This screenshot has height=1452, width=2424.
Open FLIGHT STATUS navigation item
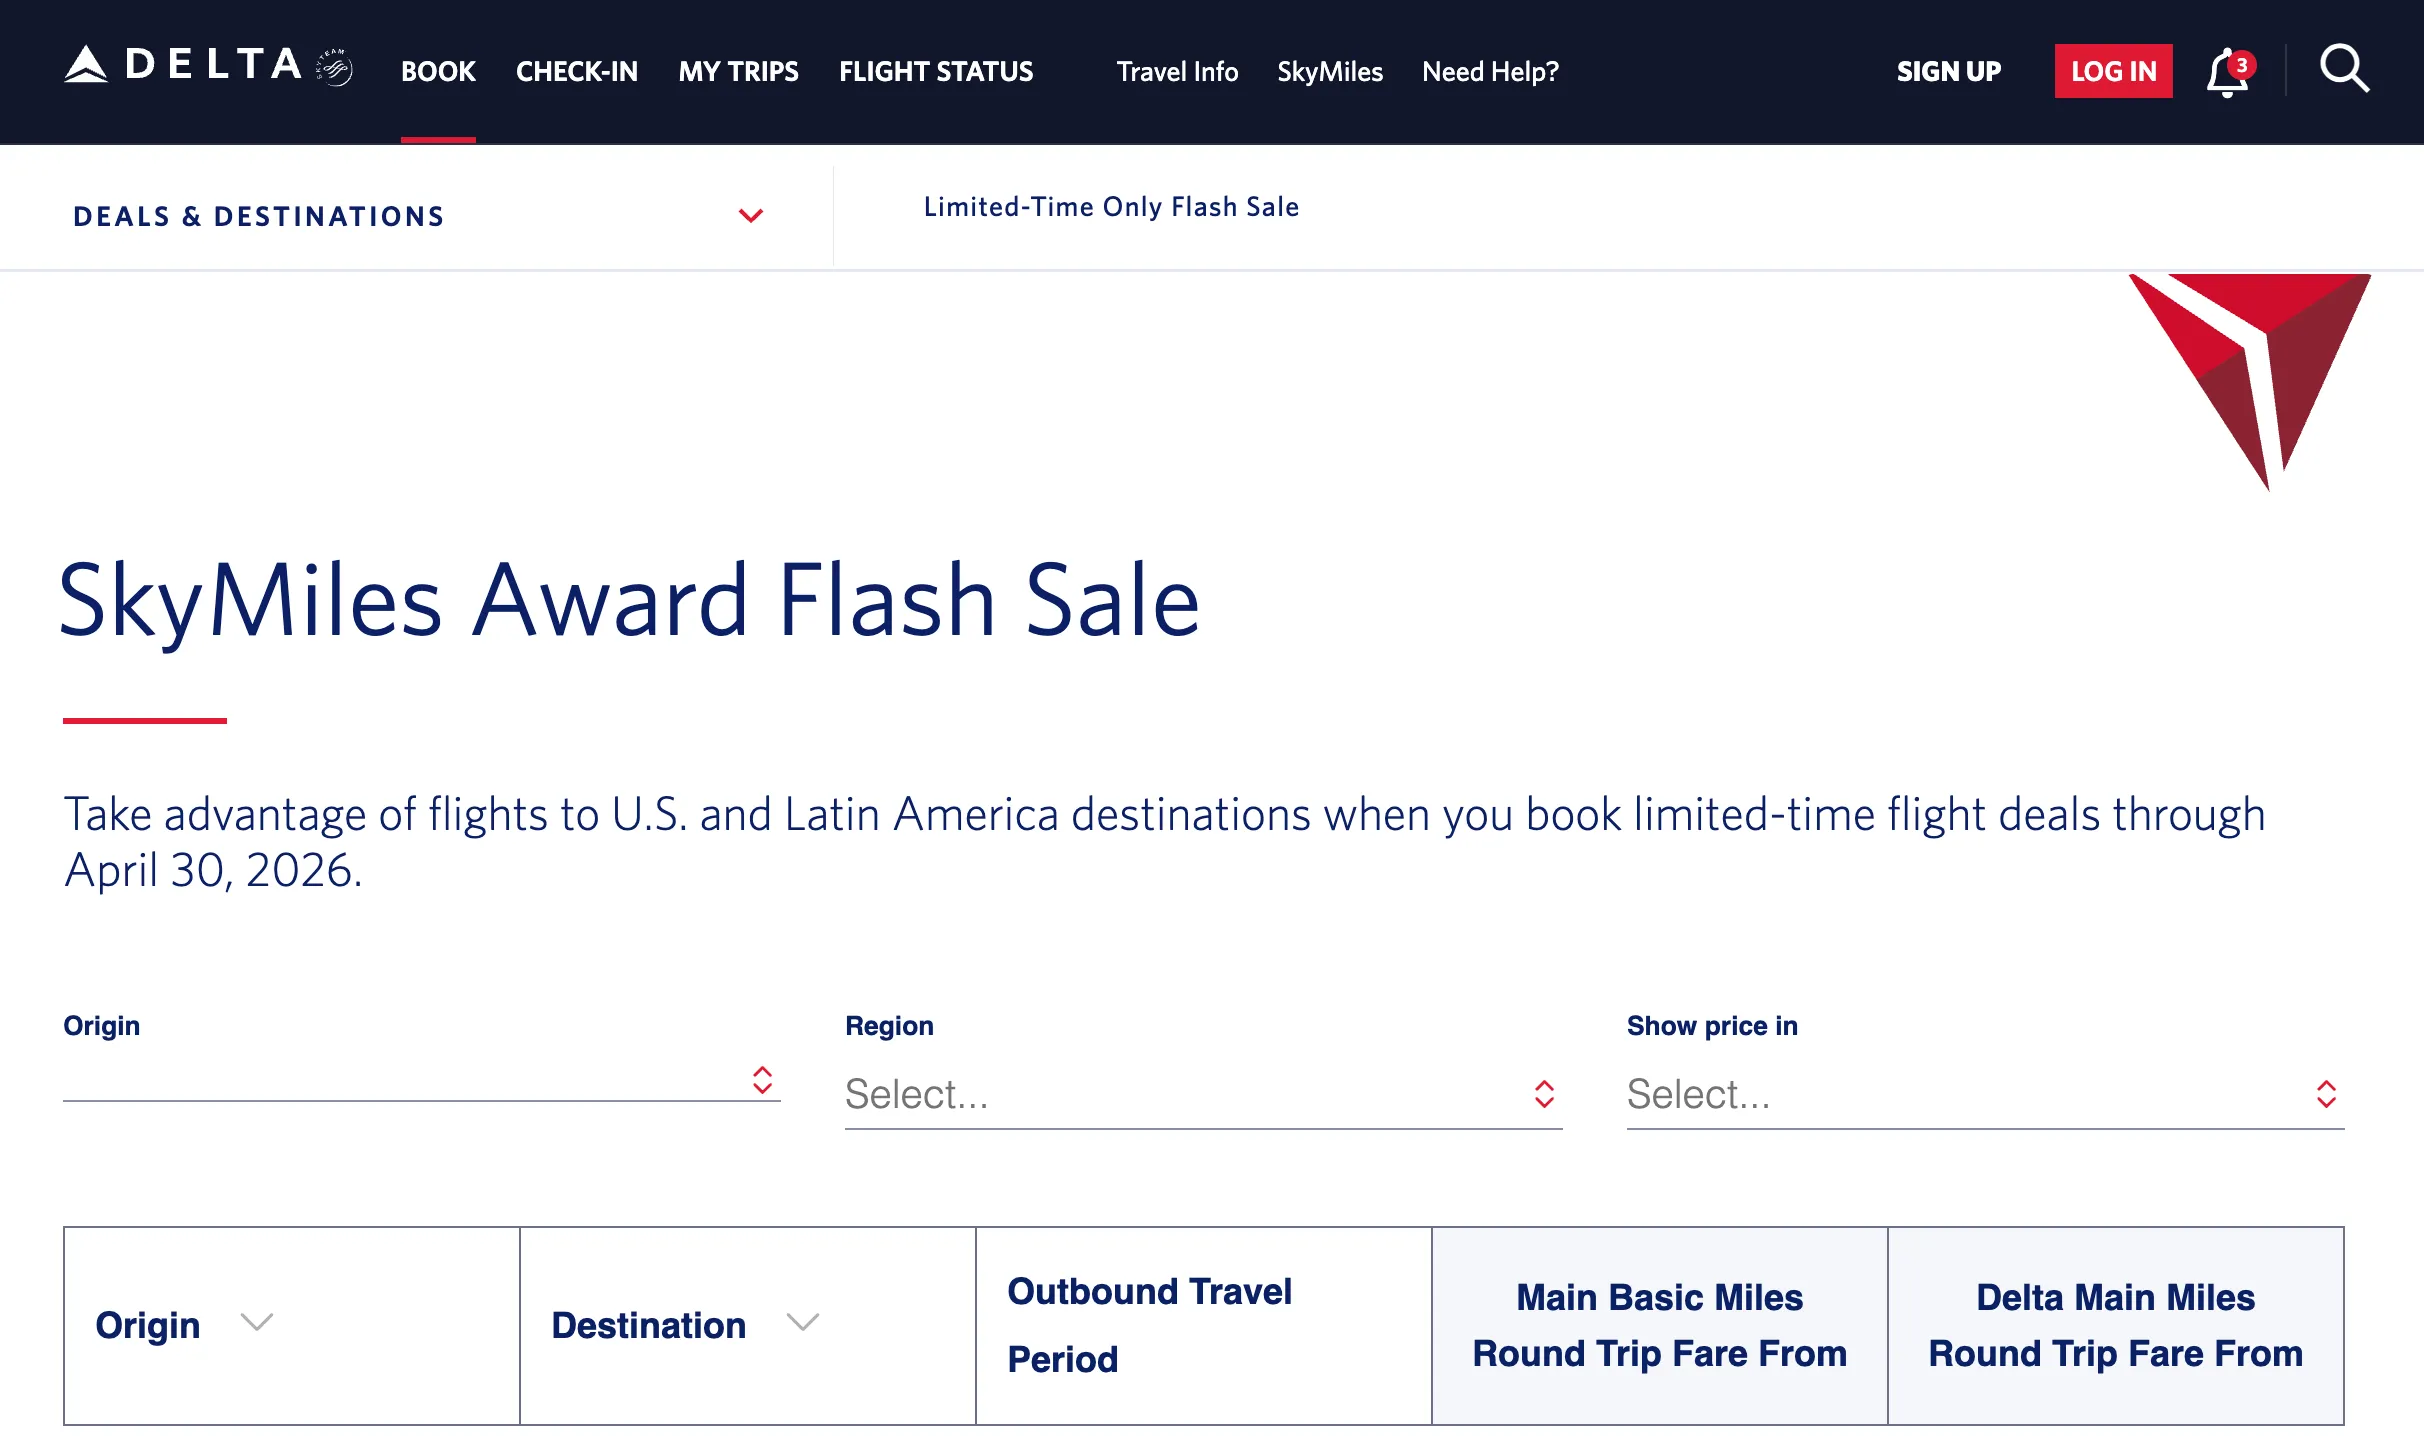click(x=936, y=72)
